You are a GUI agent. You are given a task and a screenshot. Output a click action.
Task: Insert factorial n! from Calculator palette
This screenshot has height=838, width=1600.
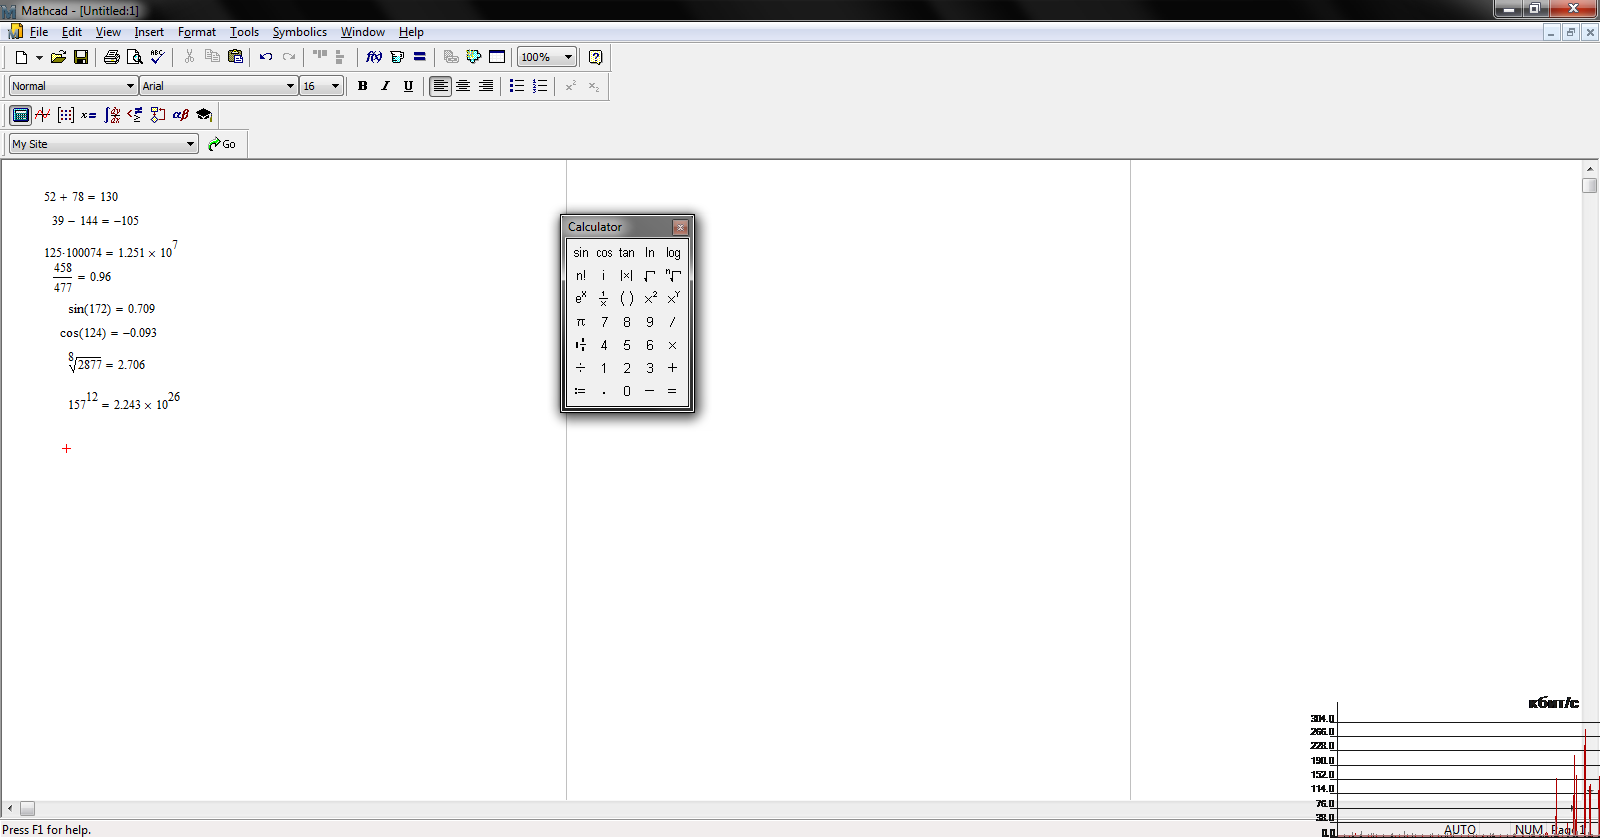point(581,276)
